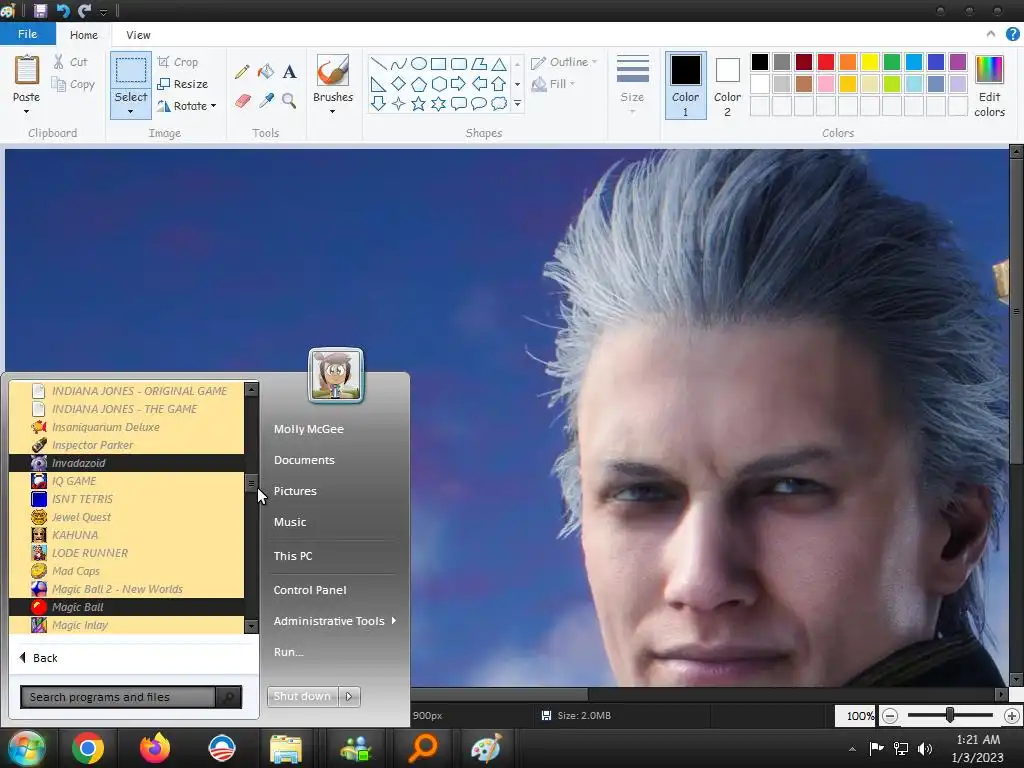Click the user account picture thumbnail
The height and width of the screenshot is (768, 1024).
click(x=336, y=376)
